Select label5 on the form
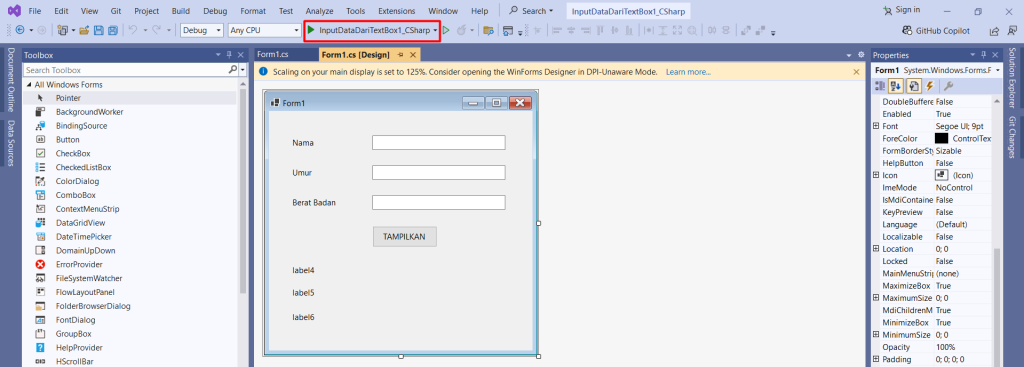 coord(304,293)
